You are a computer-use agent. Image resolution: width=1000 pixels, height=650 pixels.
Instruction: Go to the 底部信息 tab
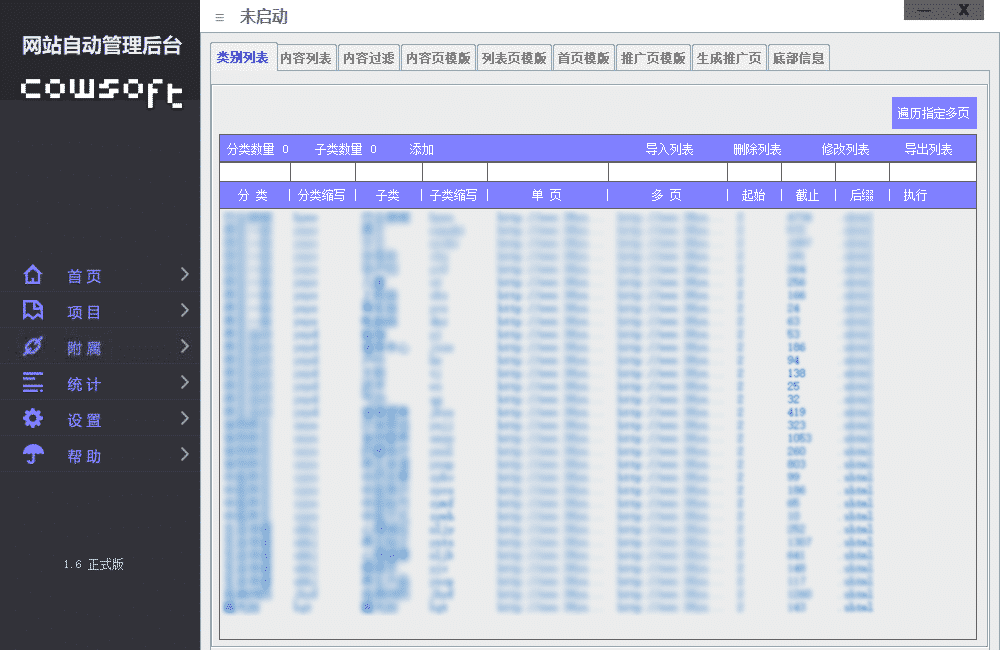[x=798, y=58]
